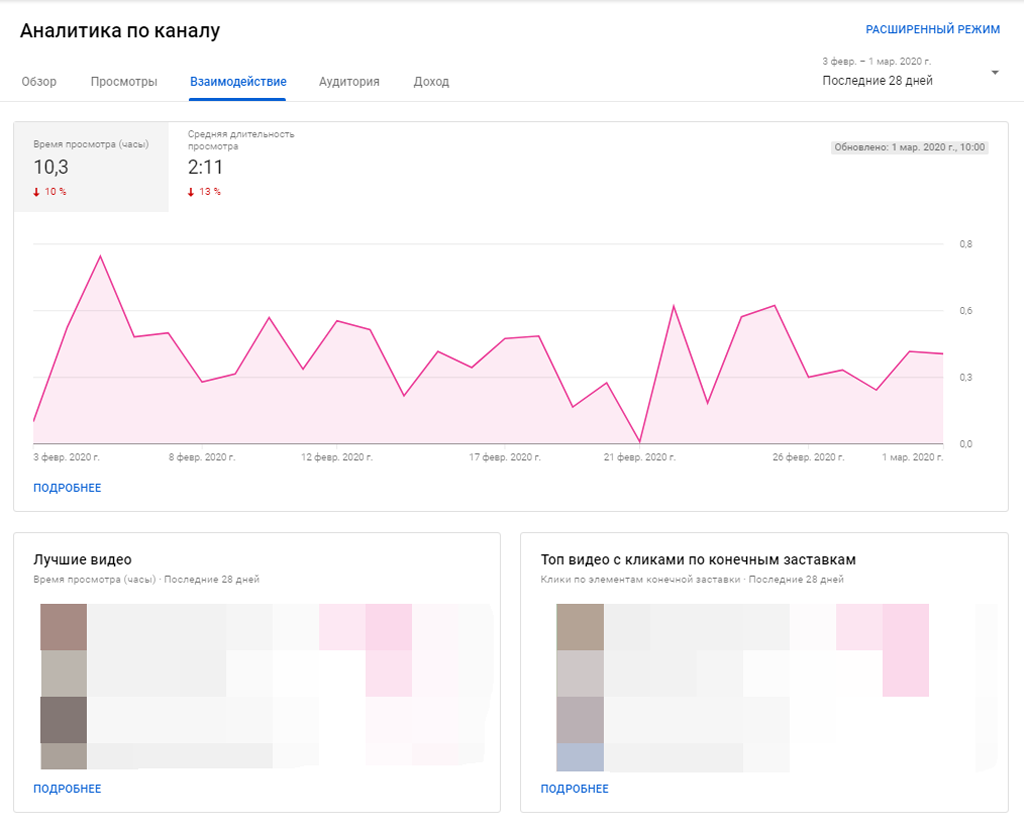Image resolution: width=1024 pixels, height=819 pixels.
Task: Click the chart's lowest point near 21 февр.
Action: [x=639, y=441]
